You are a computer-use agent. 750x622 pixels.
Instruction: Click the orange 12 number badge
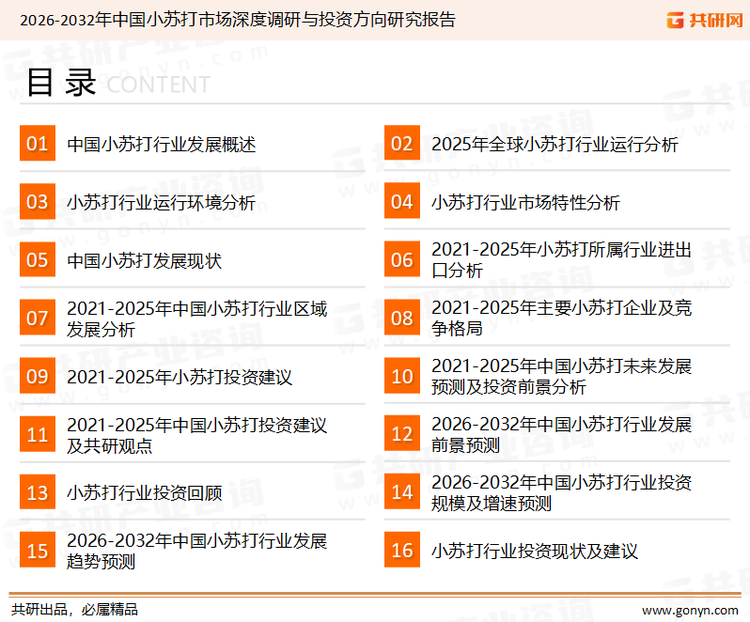[402, 434]
